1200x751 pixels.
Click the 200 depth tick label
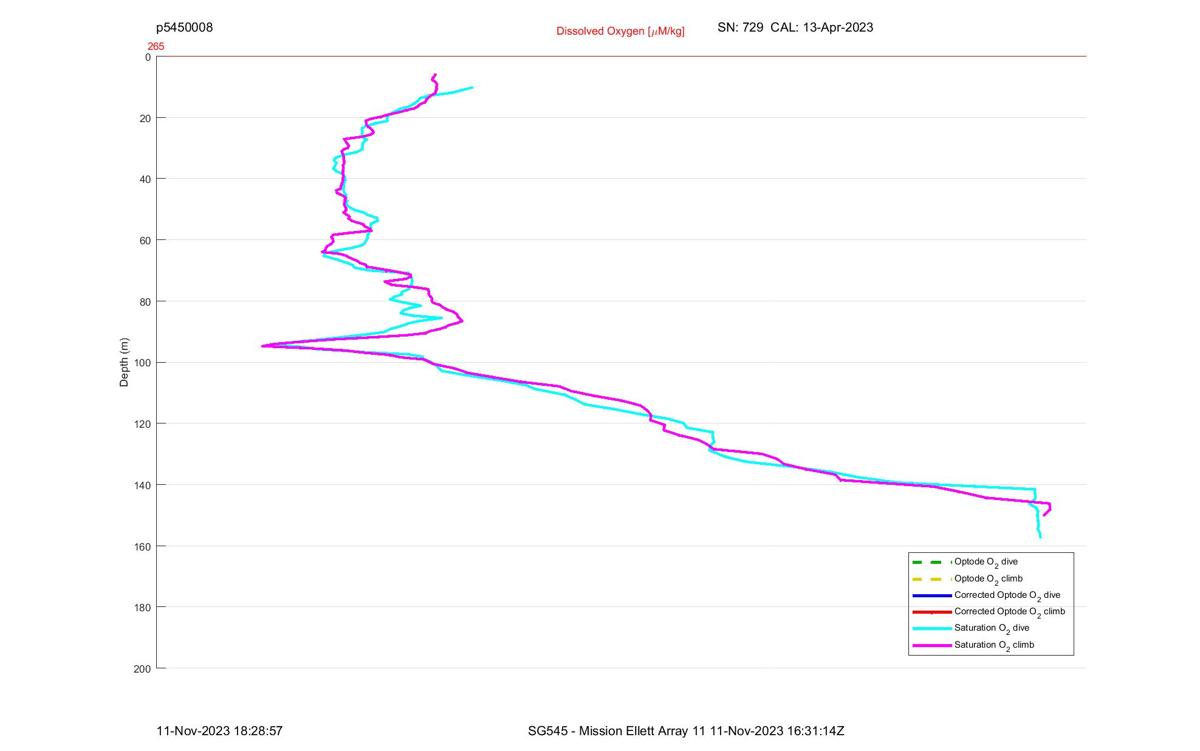tap(142, 668)
